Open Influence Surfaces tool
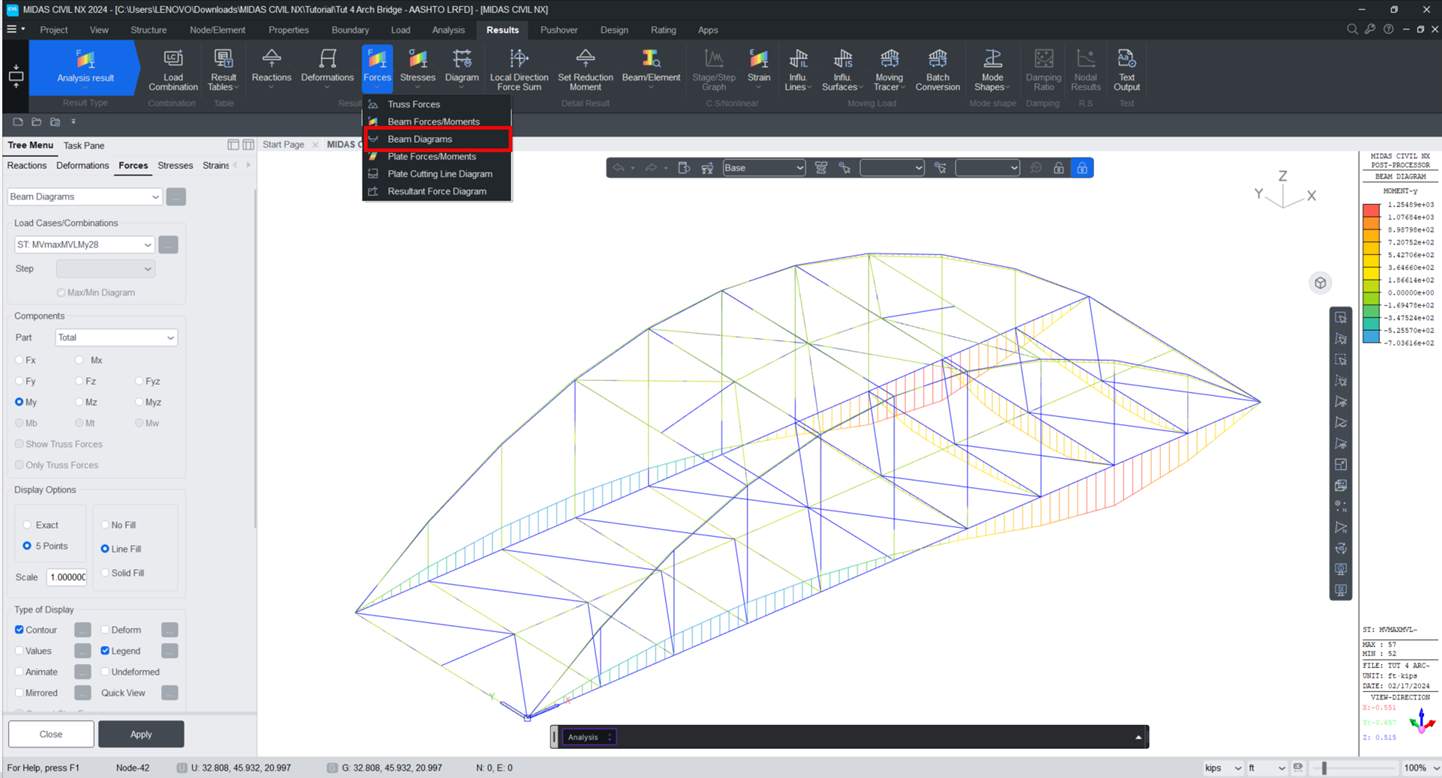Image resolution: width=1442 pixels, height=778 pixels. click(x=843, y=70)
